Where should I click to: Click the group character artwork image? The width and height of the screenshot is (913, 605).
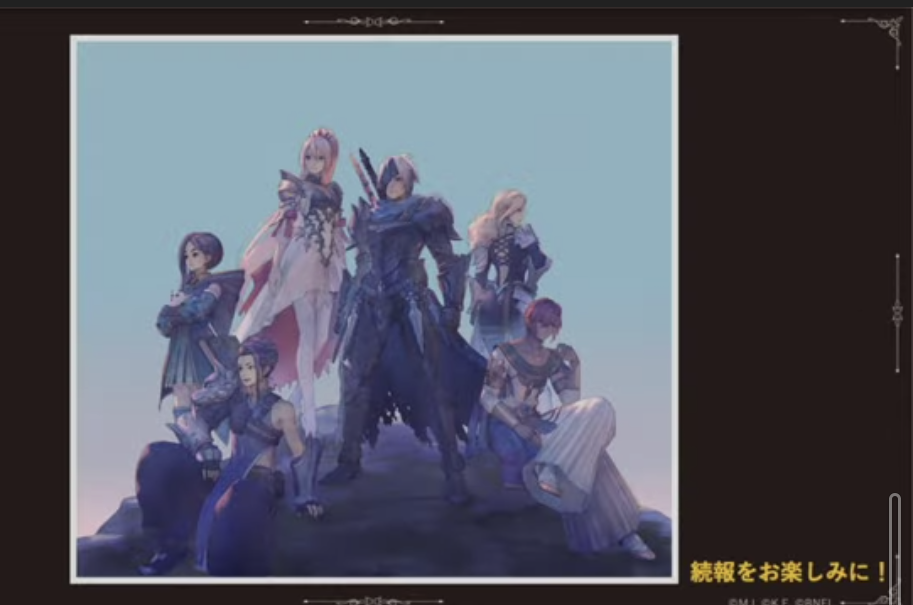tap(374, 309)
